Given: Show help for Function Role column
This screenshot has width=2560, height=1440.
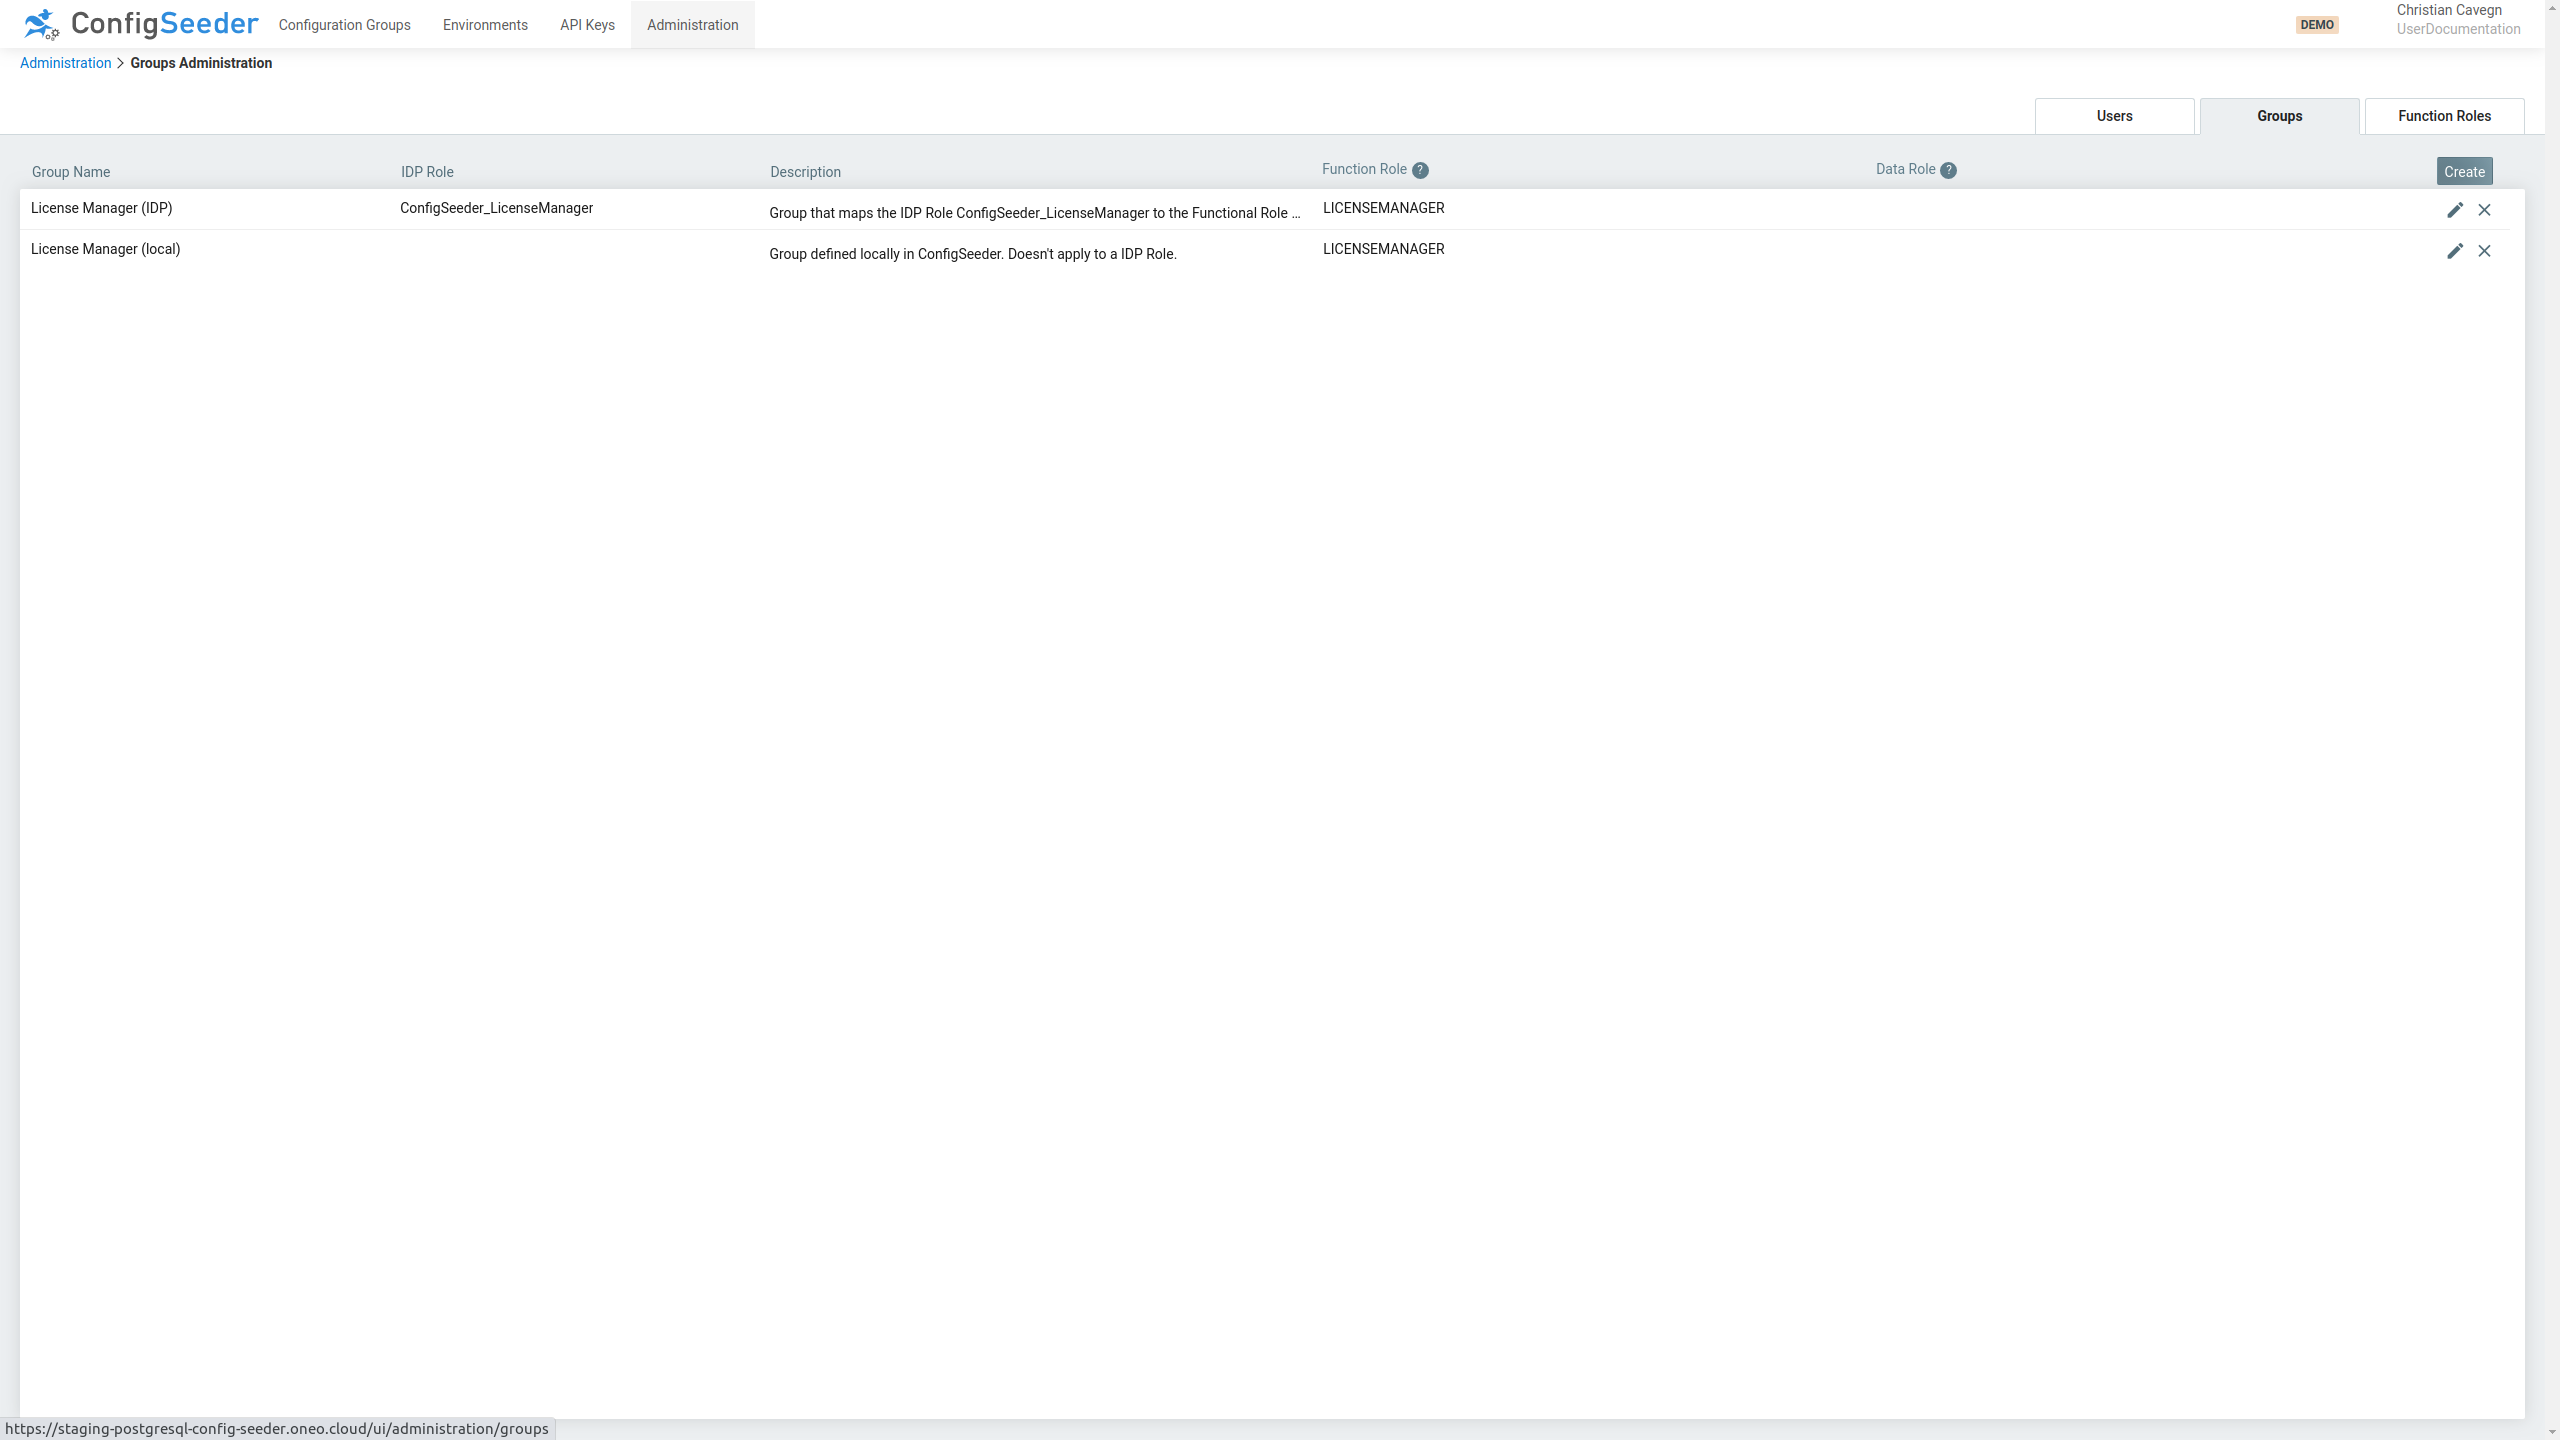Looking at the screenshot, I should point(1420,170).
